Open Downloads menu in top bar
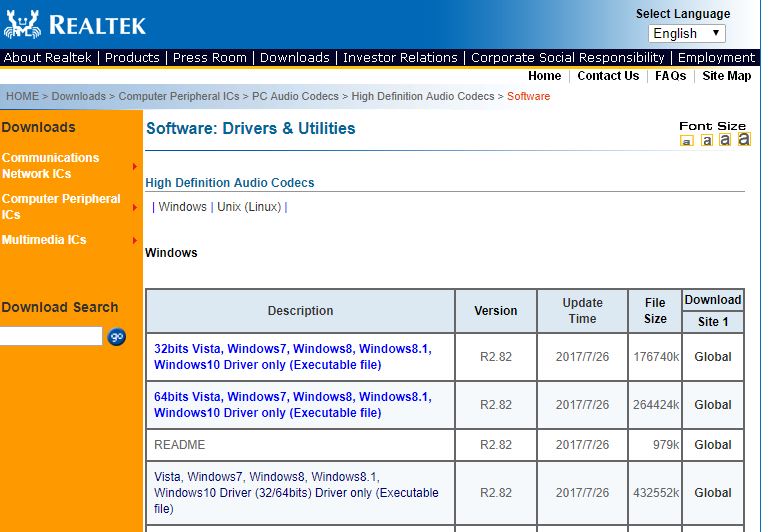This screenshot has height=532, width=780. pos(294,57)
